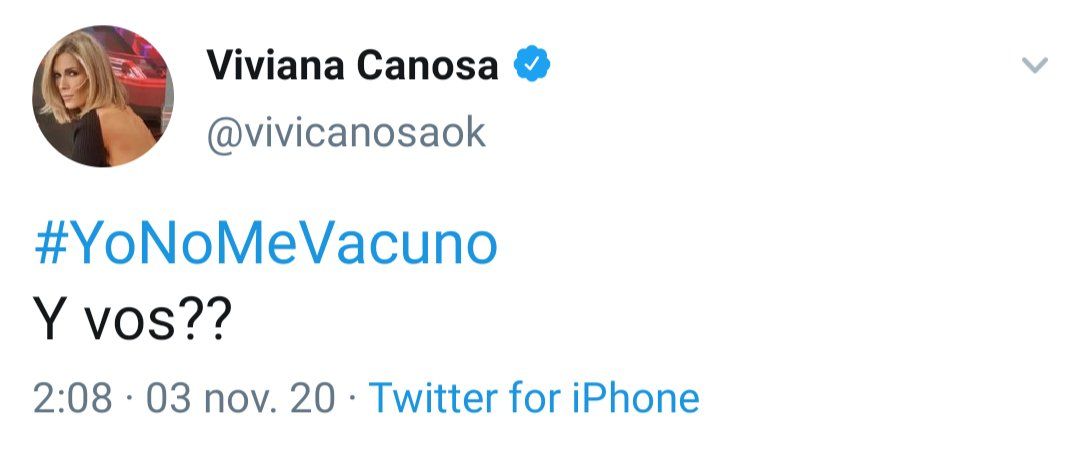This screenshot has height=452, width=1080.
Task: Open Viviana Canosa's profile picture
Action: tap(103, 98)
